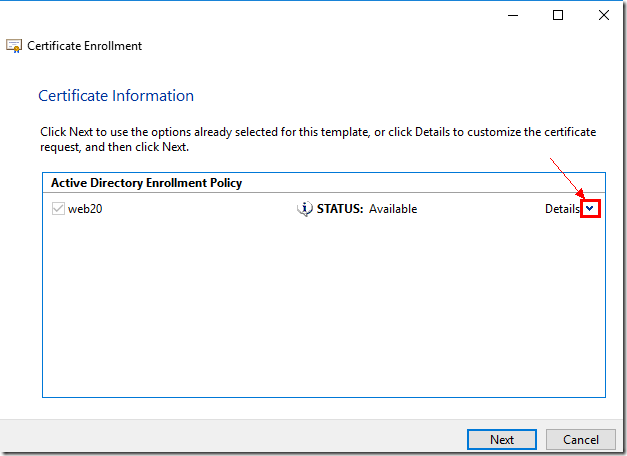
Task: Click the Certificate Enrollment title text
Action: pyautogui.click(x=85, y=46)
